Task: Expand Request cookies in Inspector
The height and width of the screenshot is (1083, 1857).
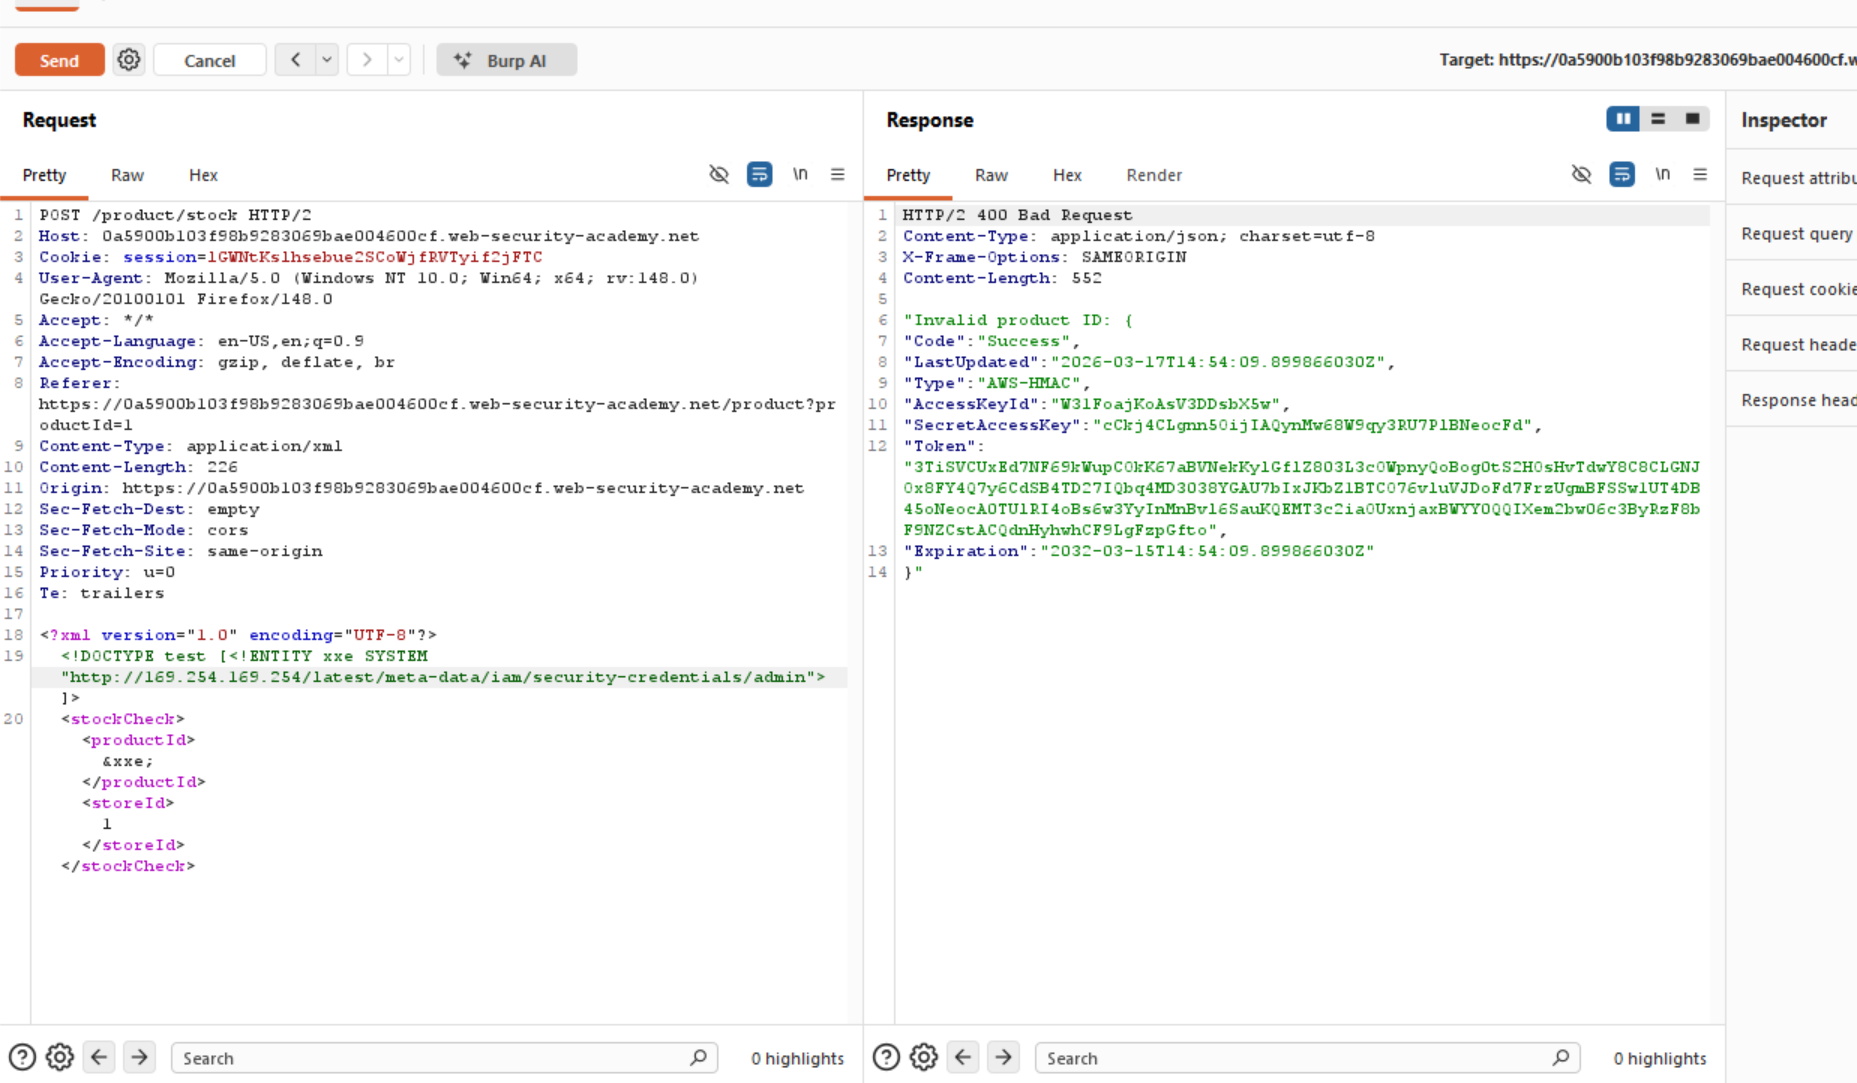Action: point(1797,289)
